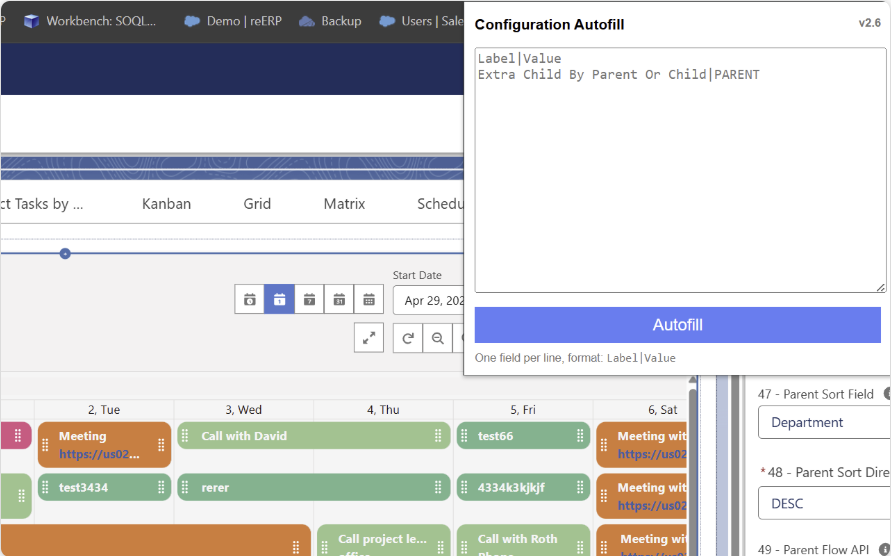Viewport: 891px width, 556px height.
Task: Open the Start Date picker field
Action: 429,300
